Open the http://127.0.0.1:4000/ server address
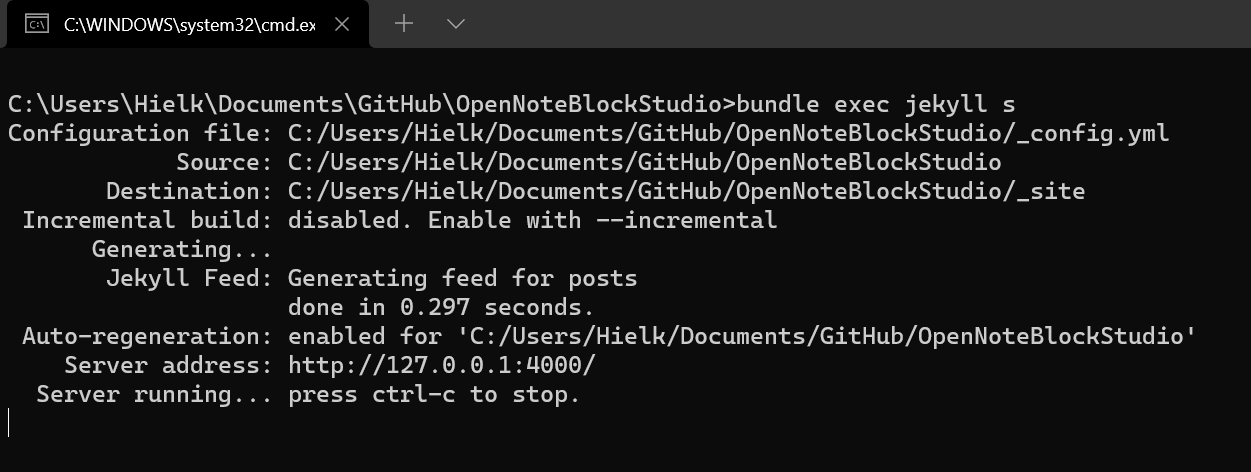The image size is (1251, 472). pos(441,366)
